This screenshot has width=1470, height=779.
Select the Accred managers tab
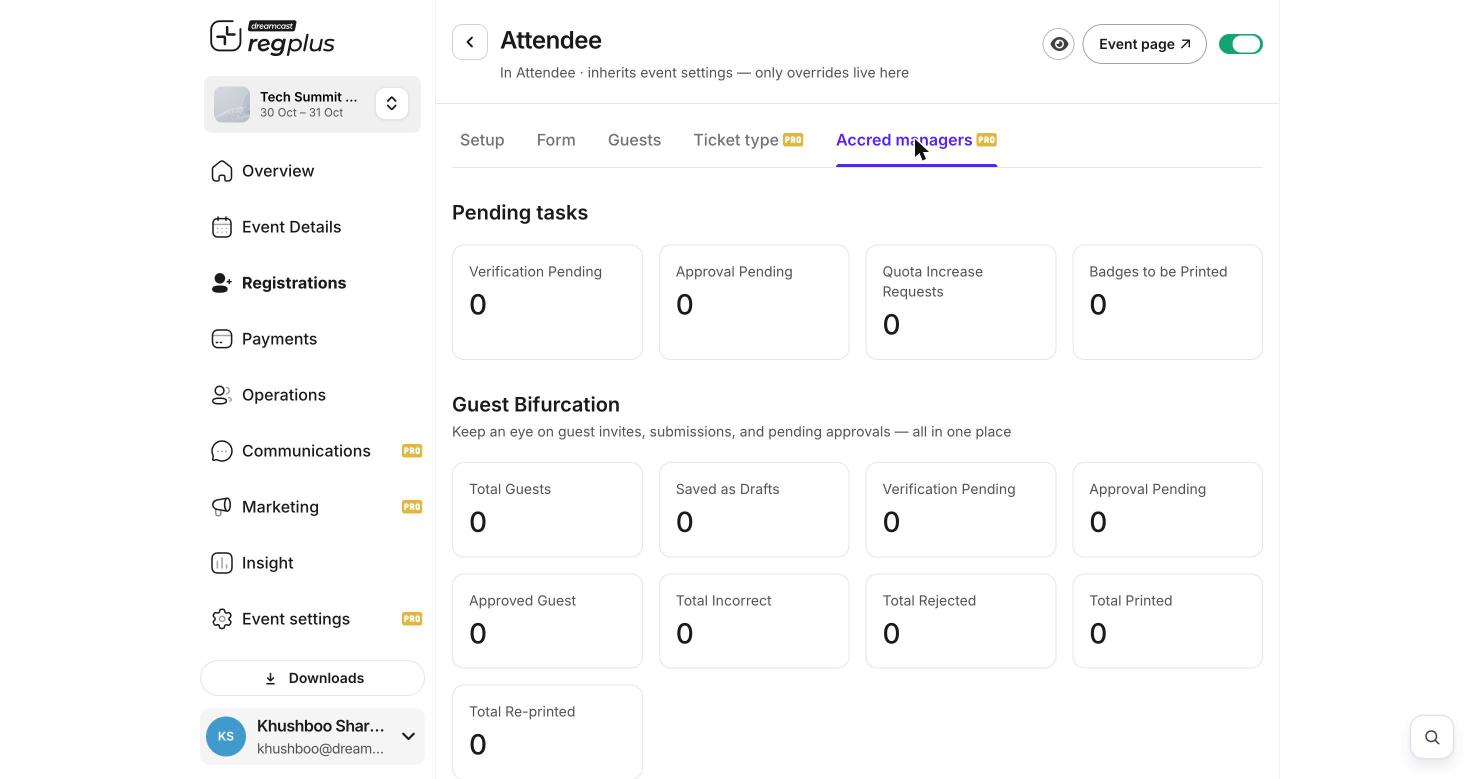916,140
